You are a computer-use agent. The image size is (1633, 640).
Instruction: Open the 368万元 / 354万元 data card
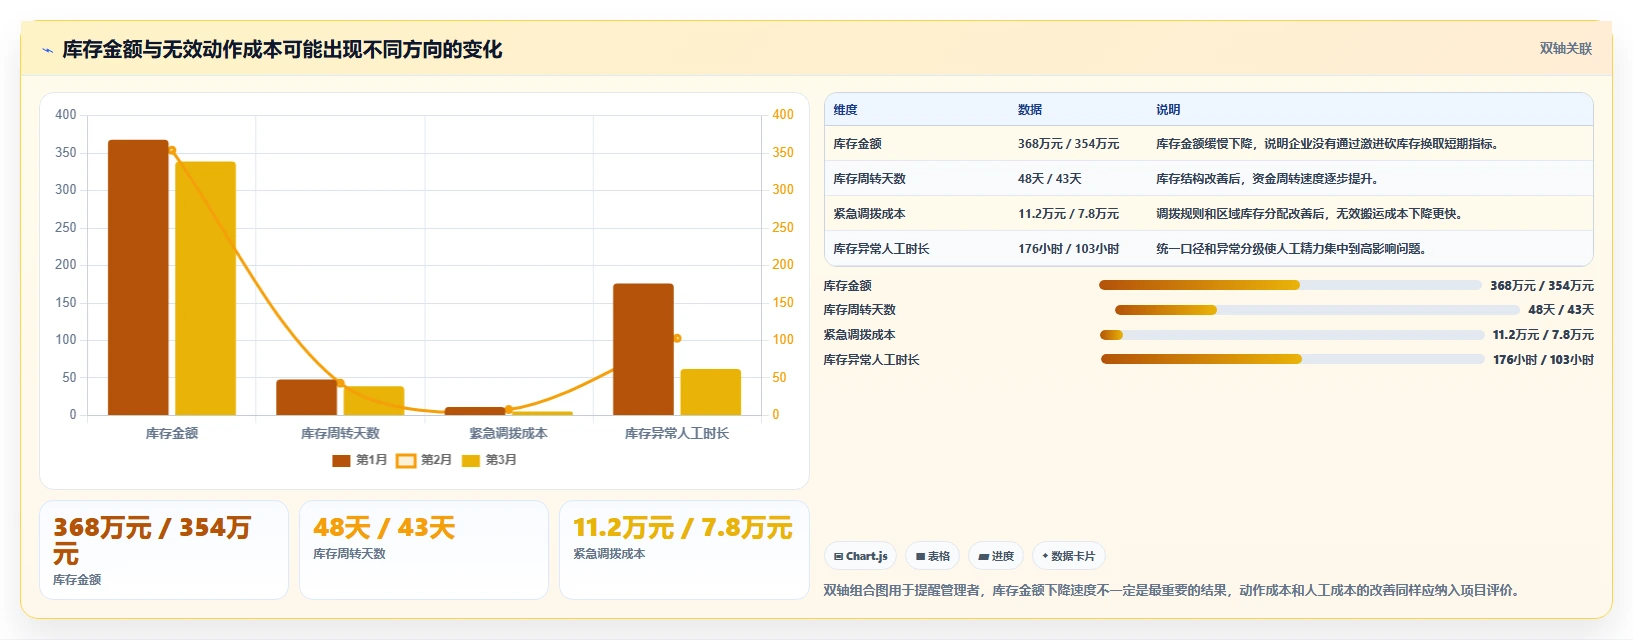164,550
